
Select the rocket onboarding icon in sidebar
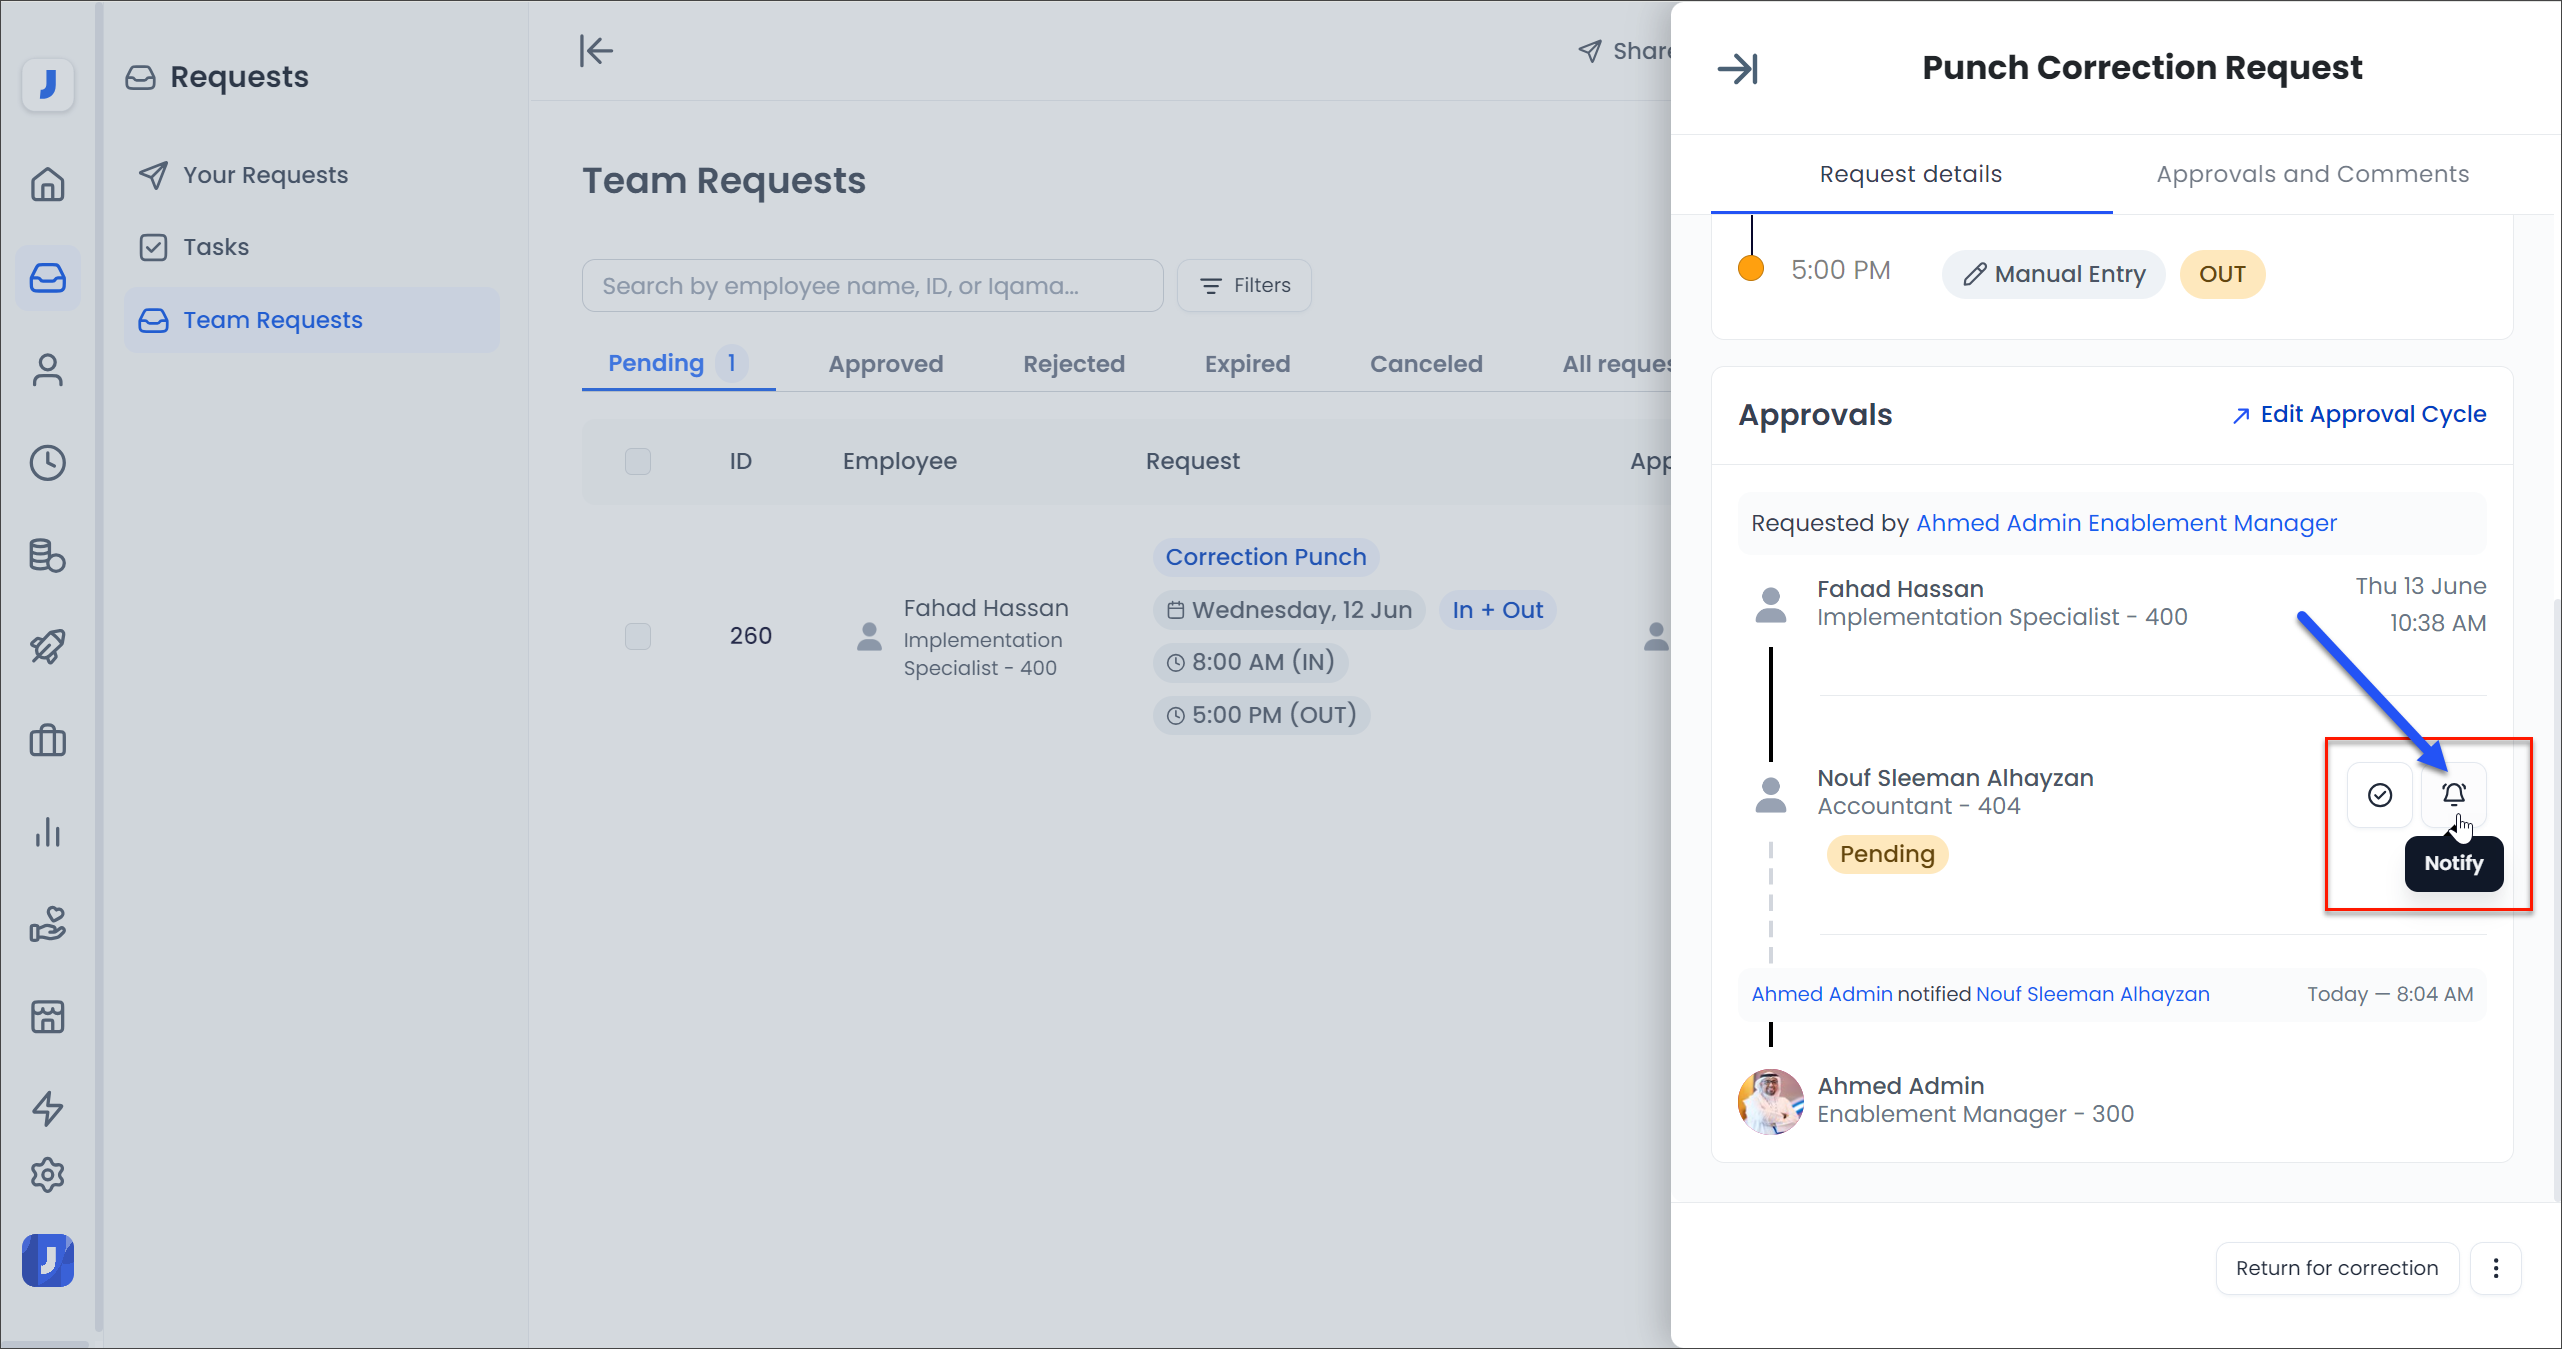(x=47, y=646)
